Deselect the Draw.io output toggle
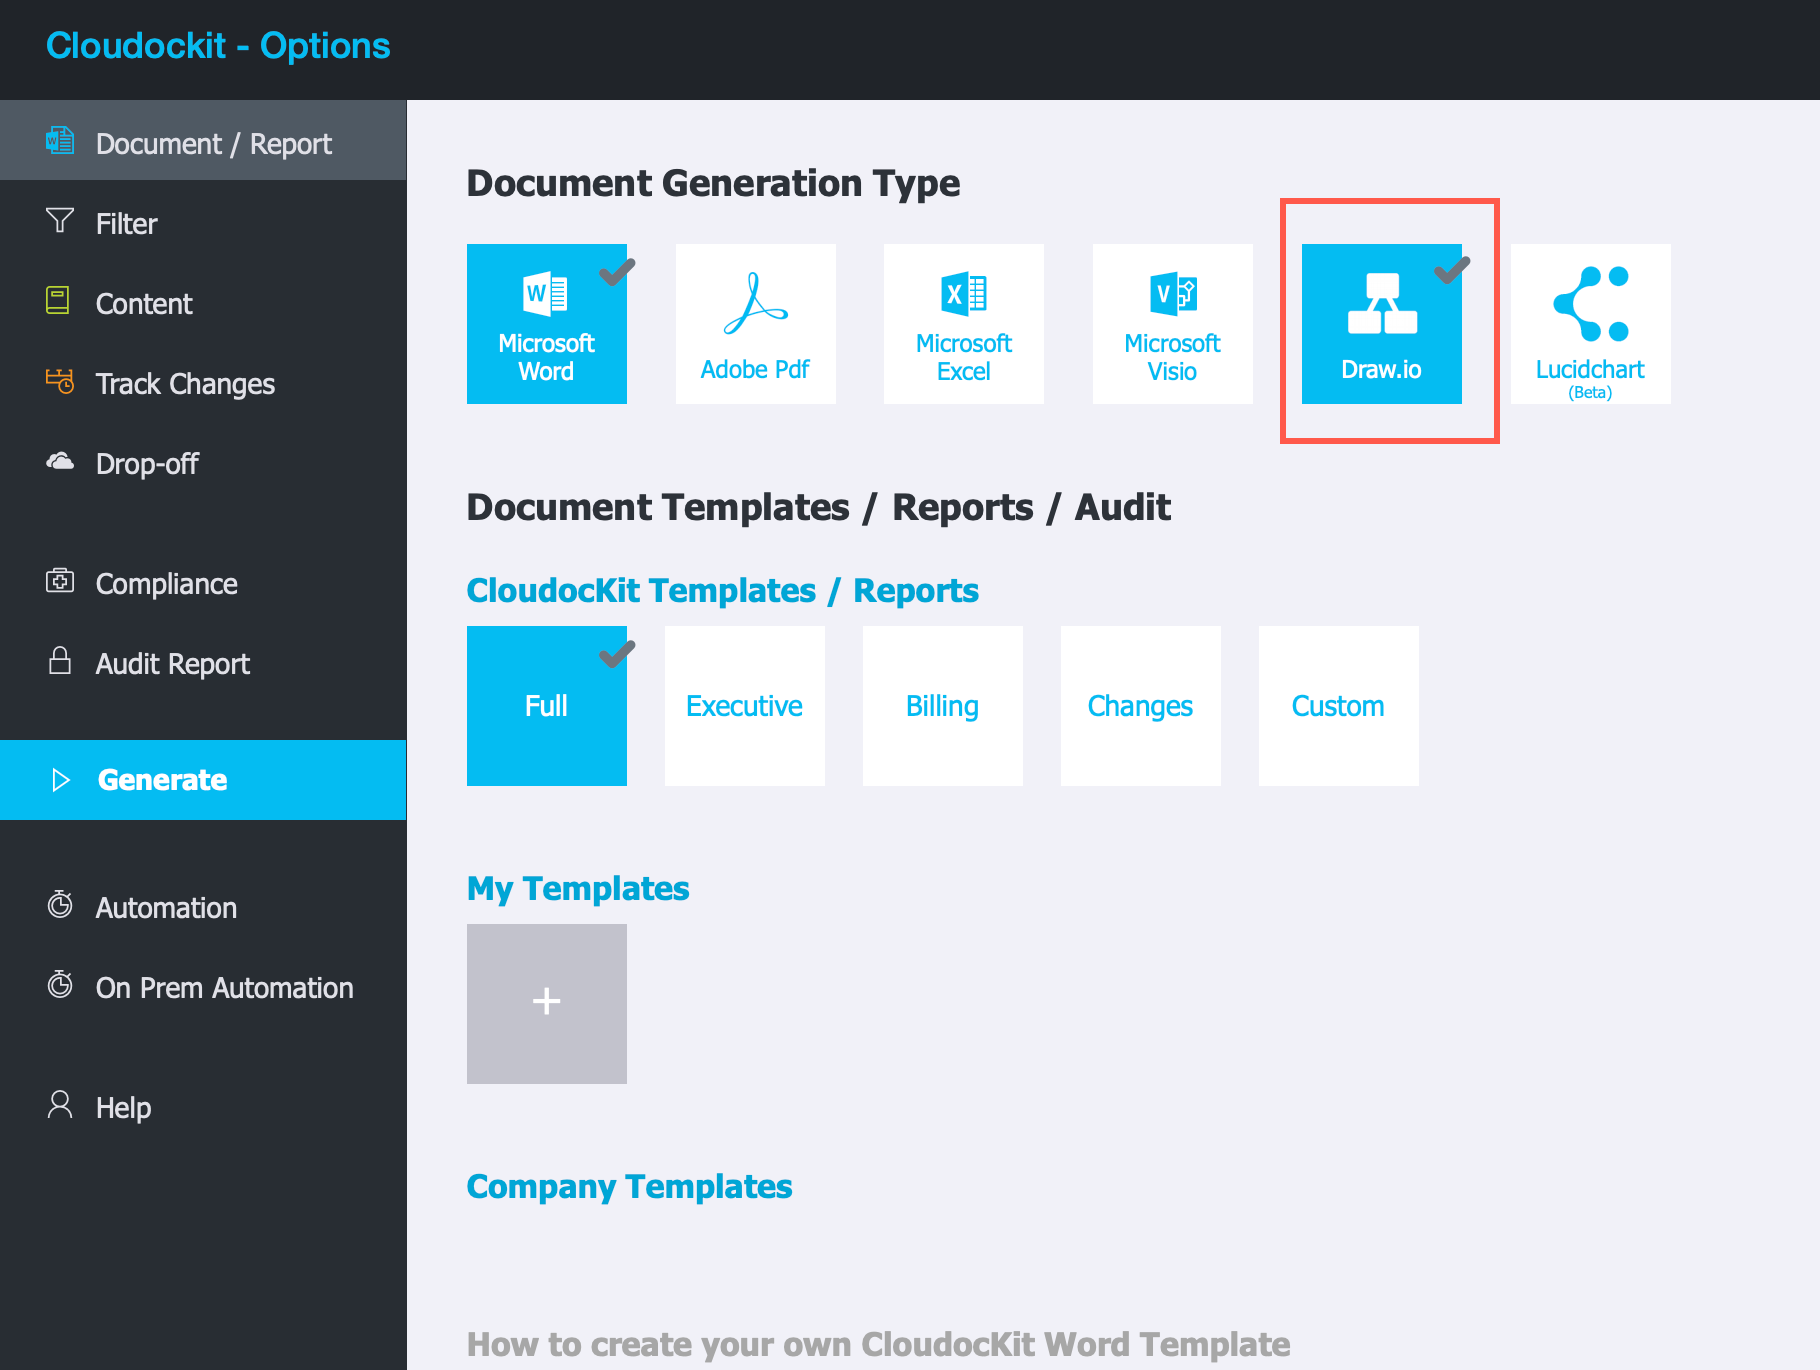 pyautogui.click(x=1381, y=323)
